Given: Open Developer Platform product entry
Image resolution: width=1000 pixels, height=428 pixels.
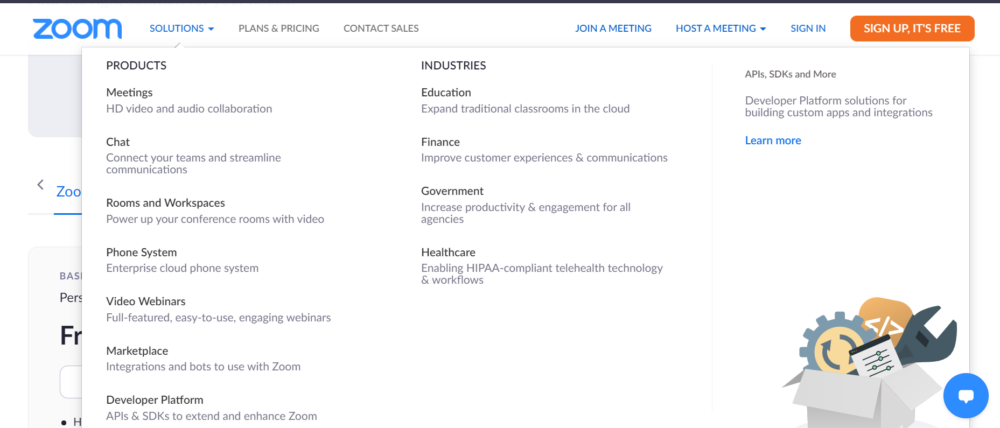Looking at the screenshot, I should coord(154,400).
